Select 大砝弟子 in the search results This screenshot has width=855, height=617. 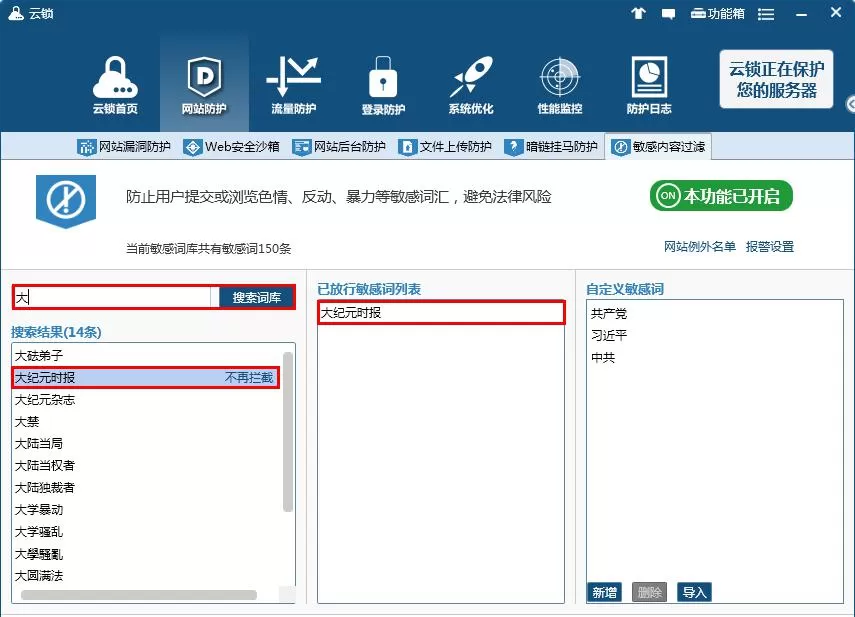[147, 355]
